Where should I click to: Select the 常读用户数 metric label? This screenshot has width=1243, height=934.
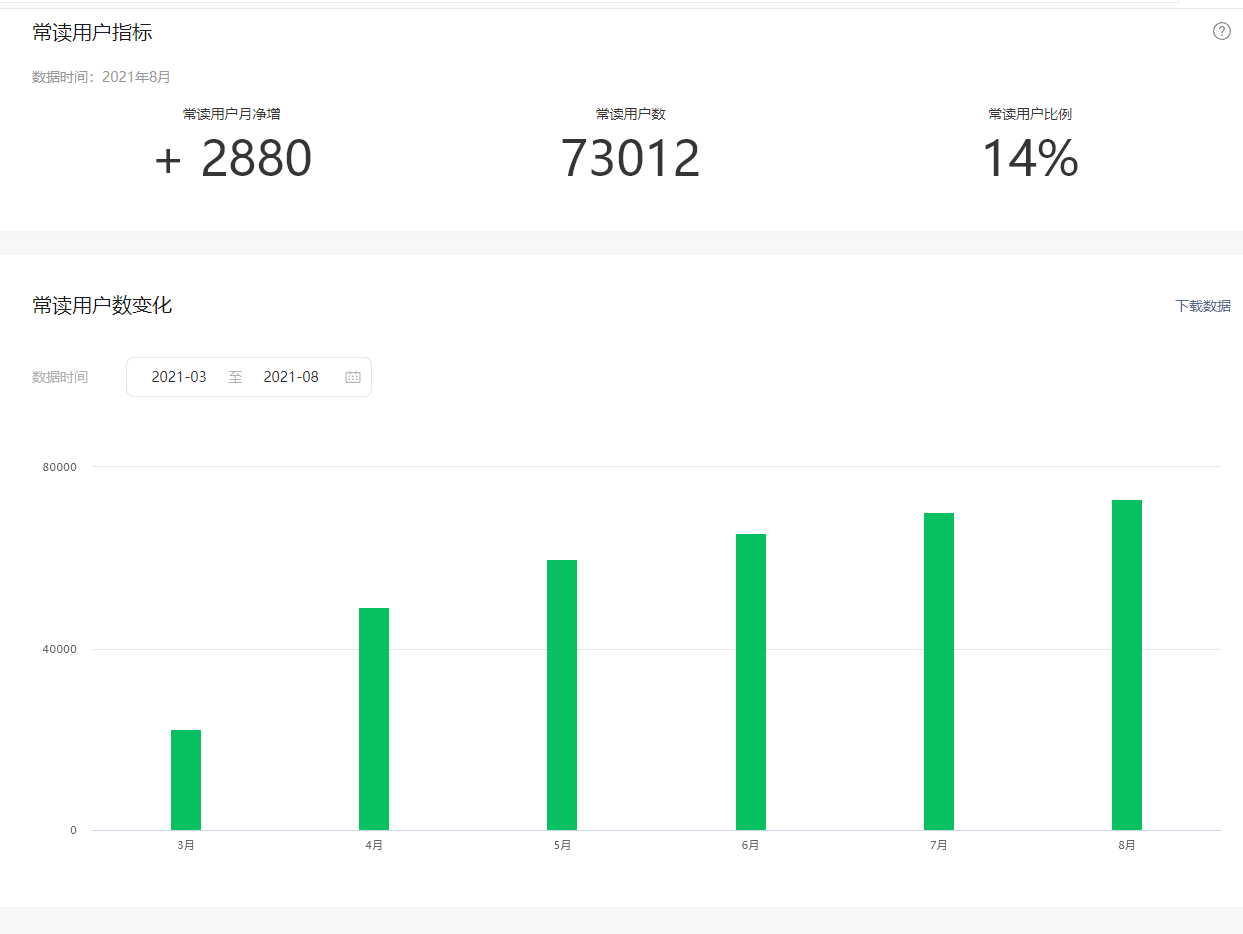click(630, 114)
